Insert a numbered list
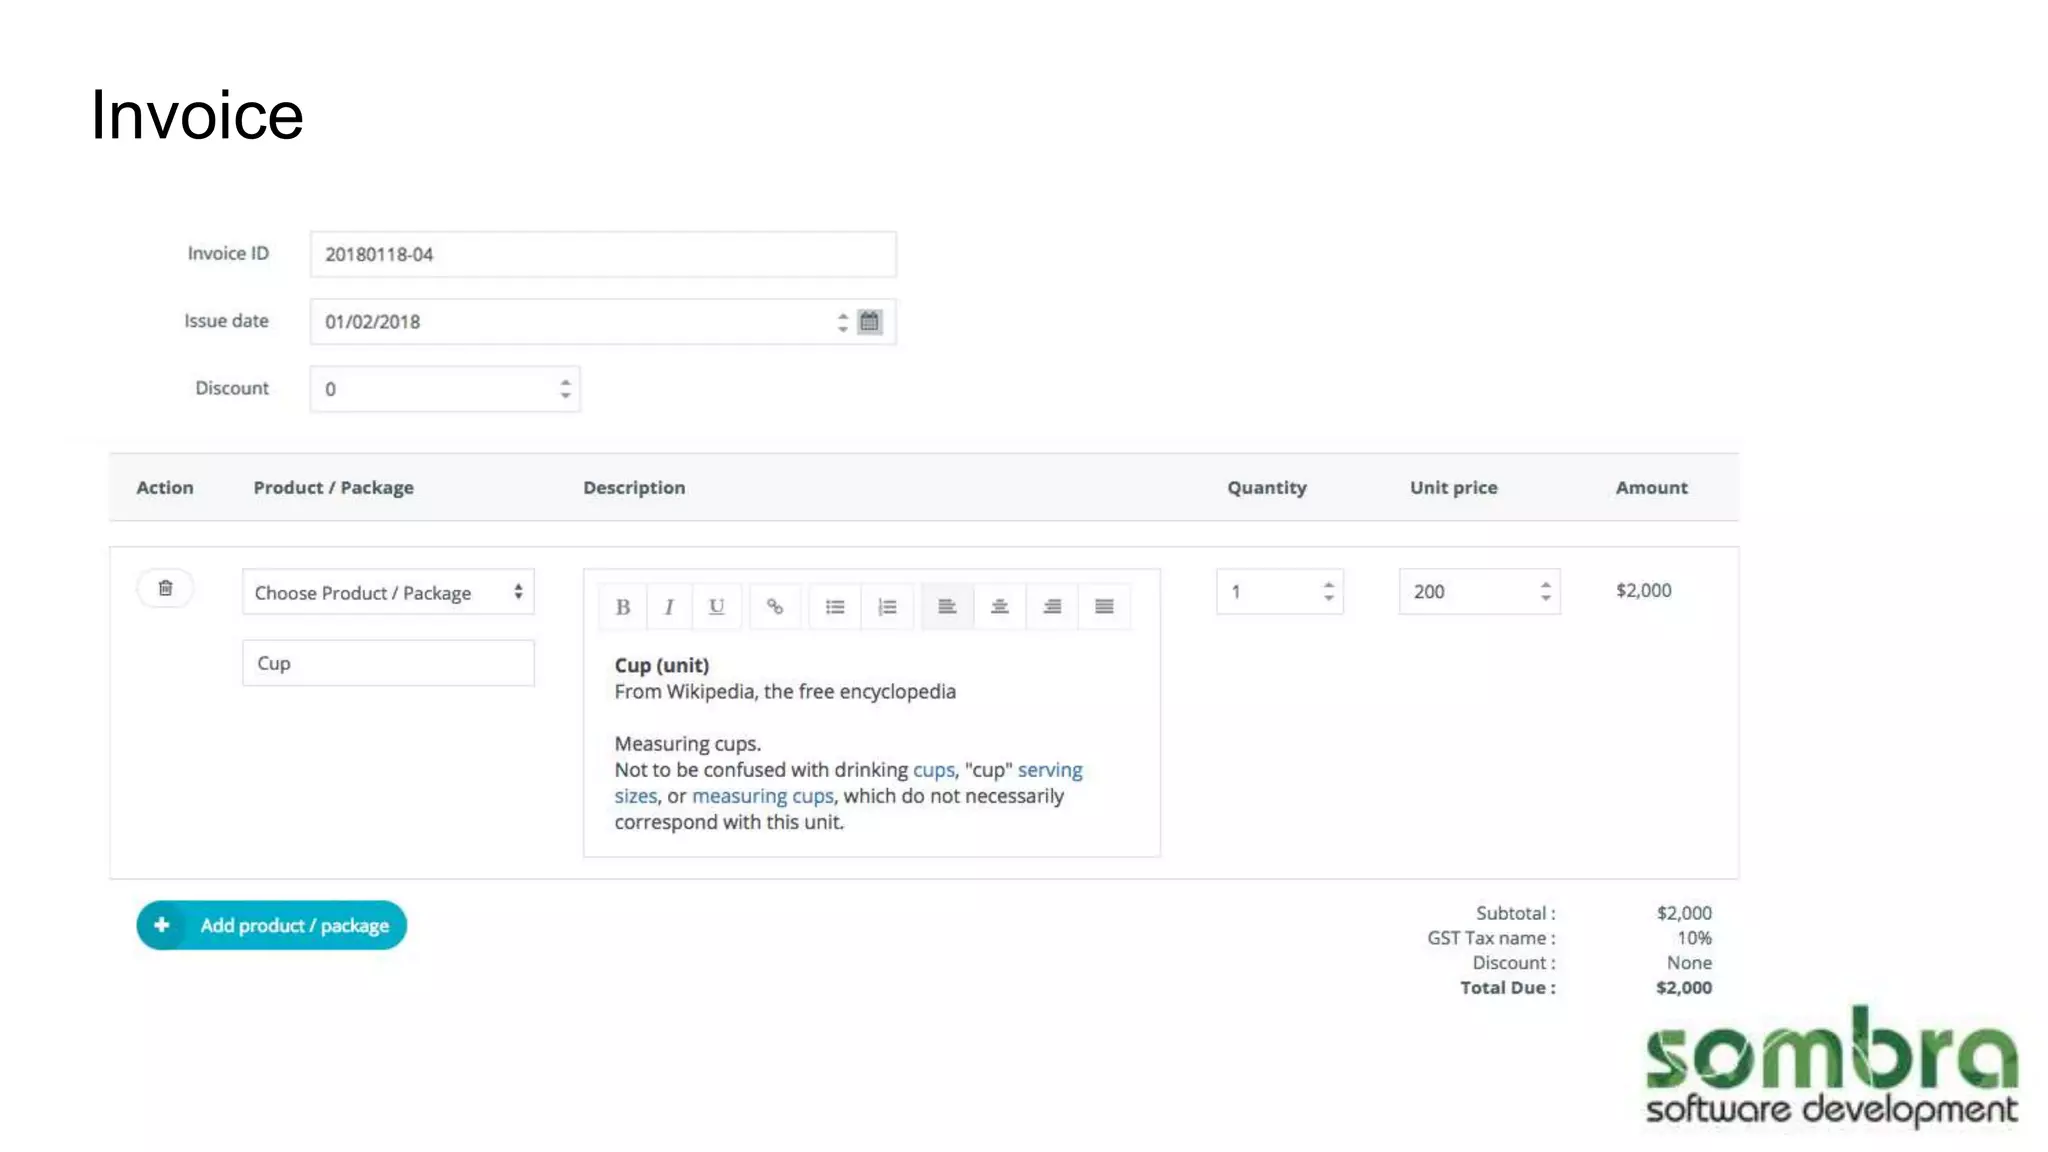The image size is (2048, 1152). (x=887, y=607)
